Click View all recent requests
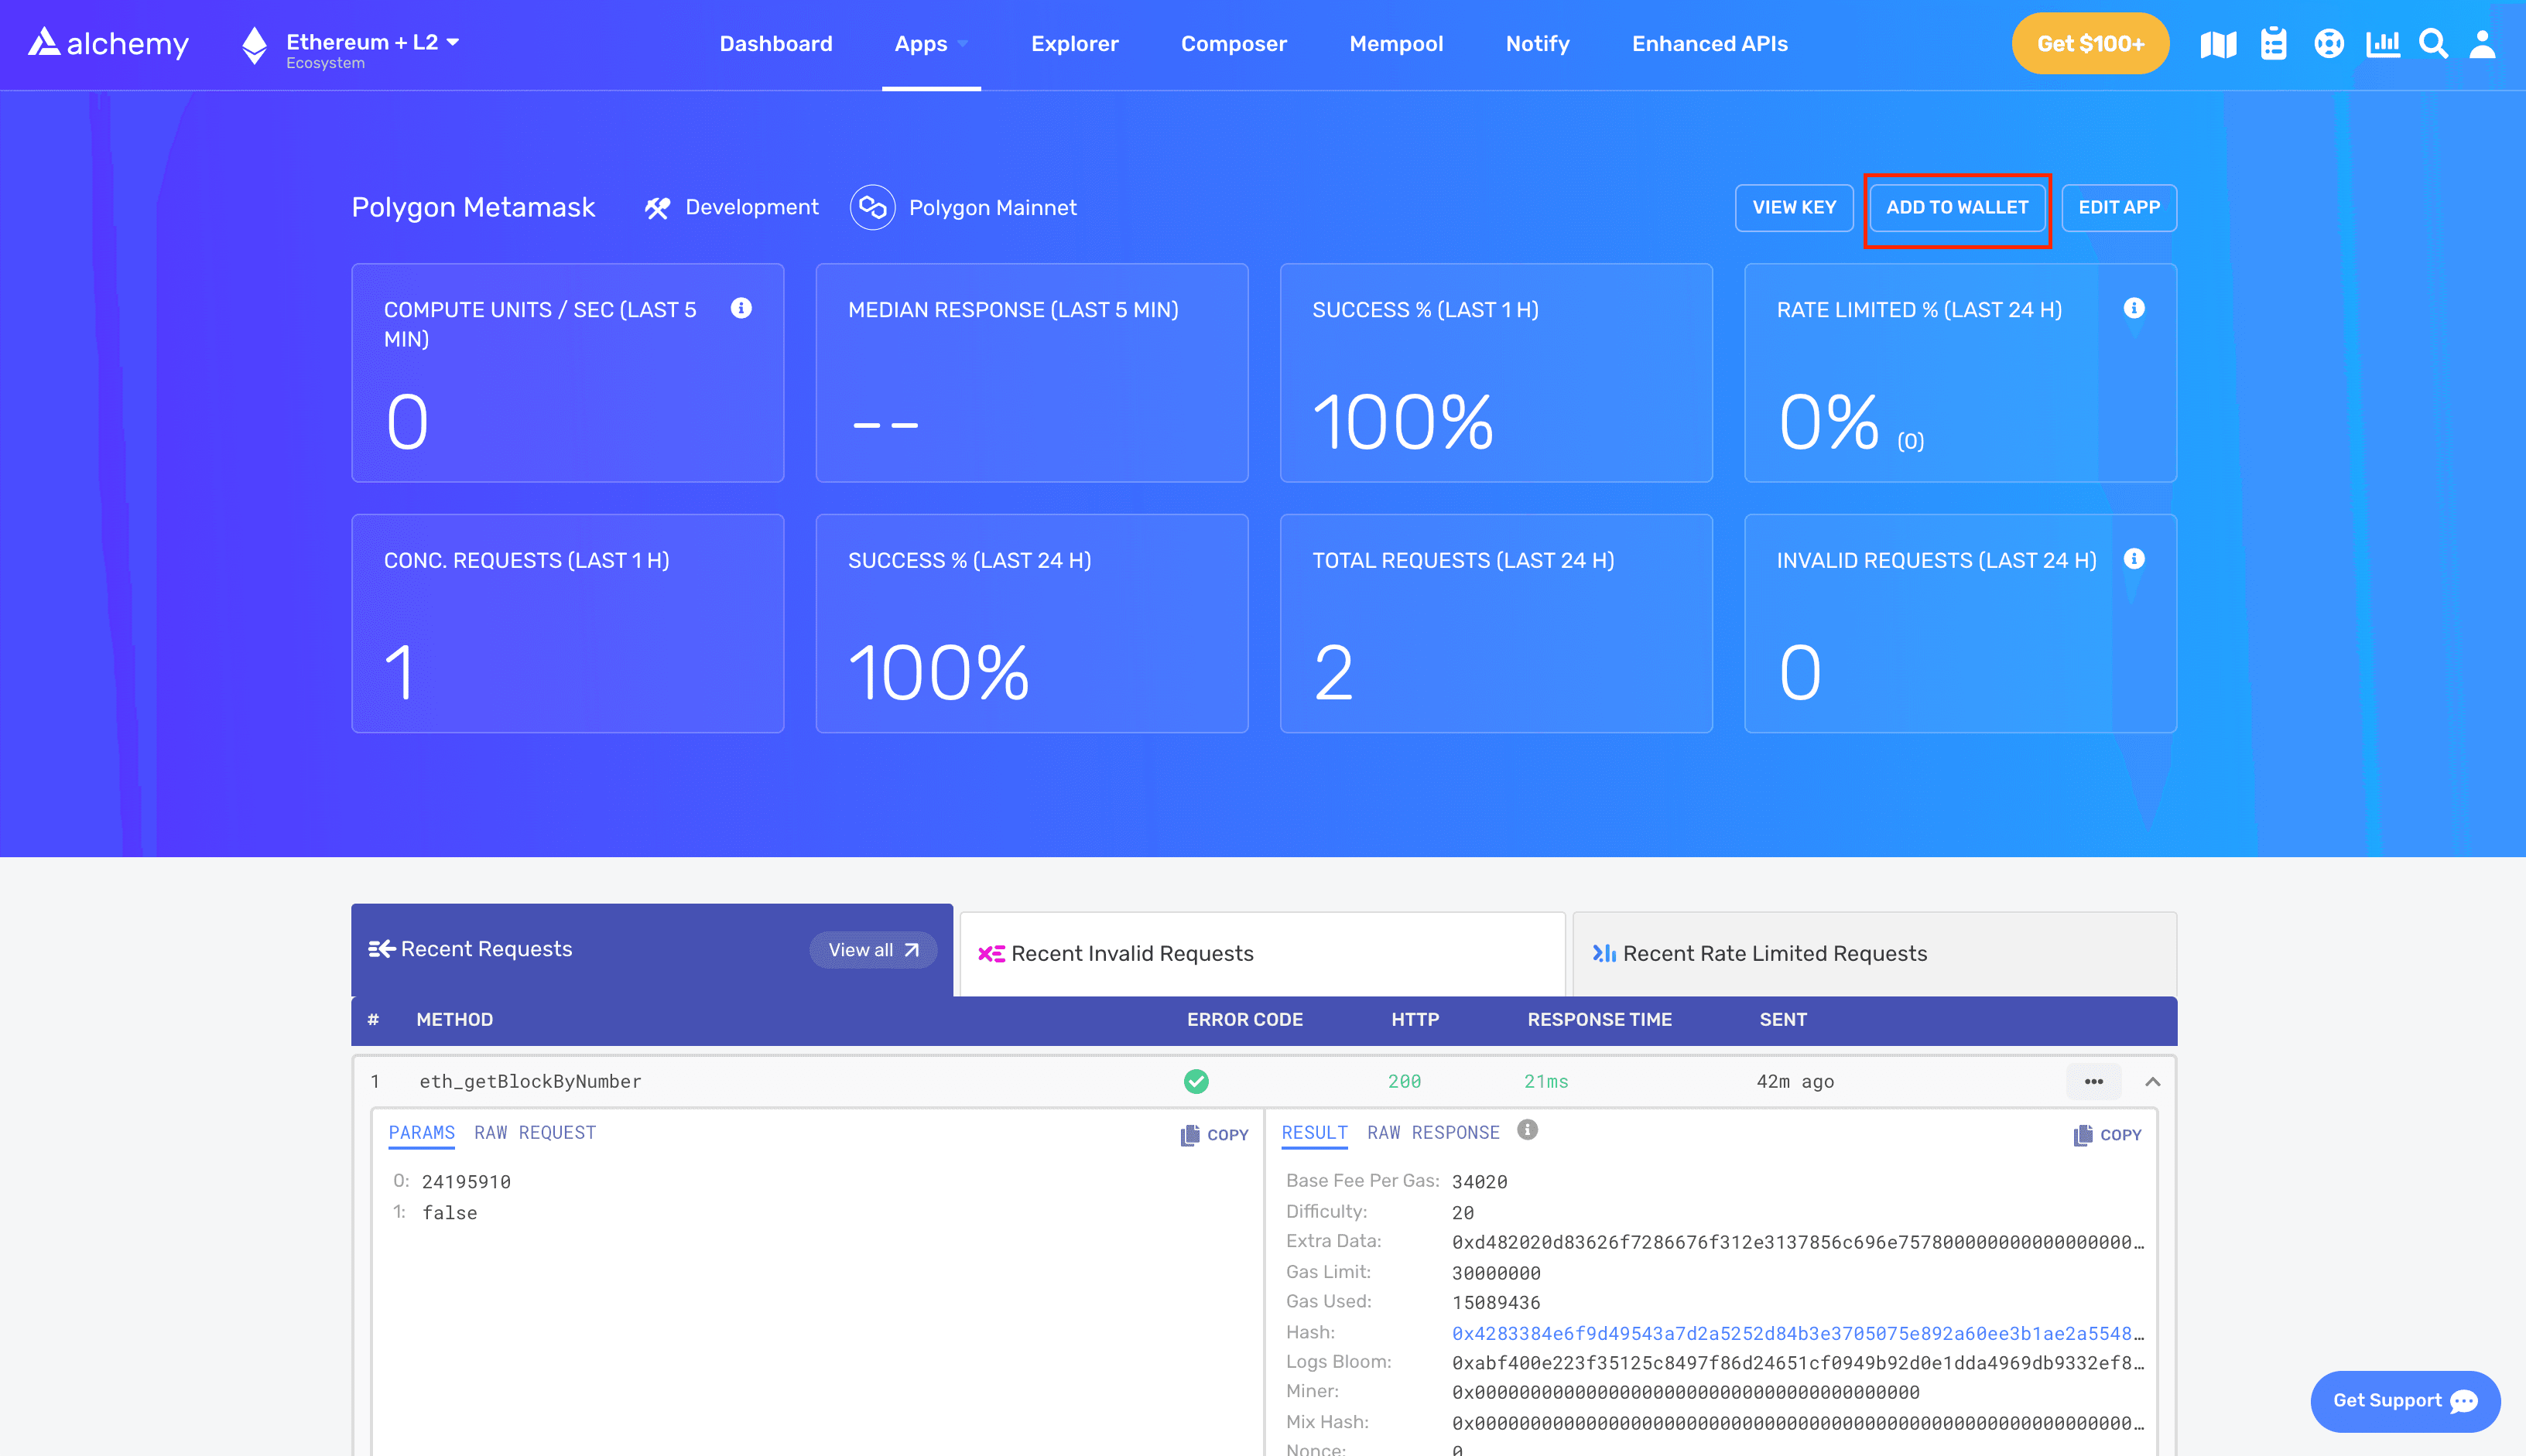 coord(872,950)
